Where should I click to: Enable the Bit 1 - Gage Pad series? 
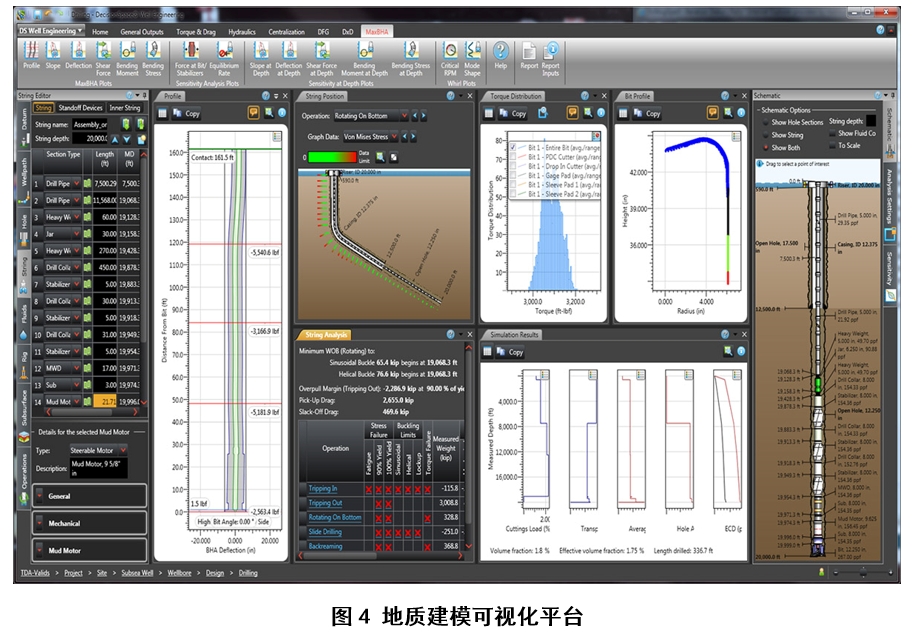pos(513,176)
